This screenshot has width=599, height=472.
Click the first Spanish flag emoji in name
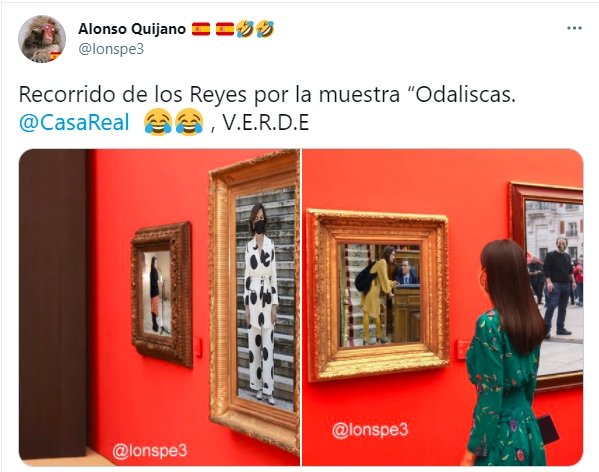click(x=201, y=29)
